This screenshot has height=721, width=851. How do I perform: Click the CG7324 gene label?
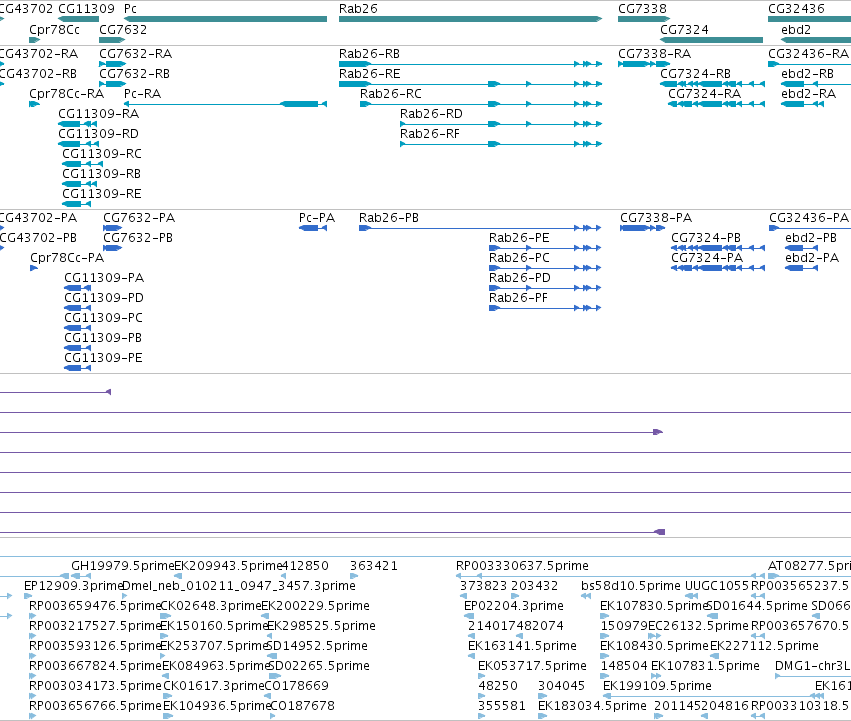(x=684, y=29)
